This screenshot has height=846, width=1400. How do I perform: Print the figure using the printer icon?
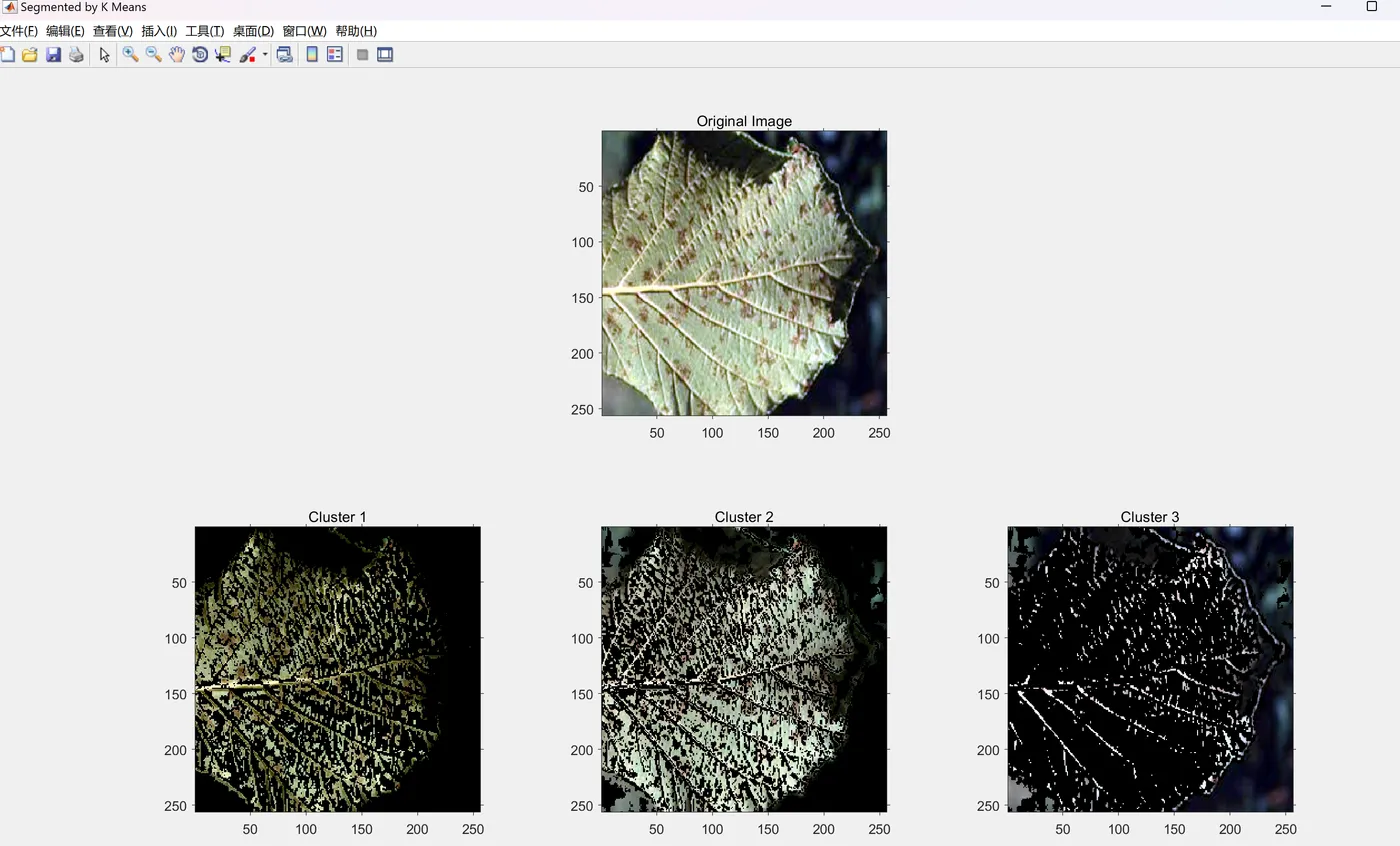[x=76, y=54]
